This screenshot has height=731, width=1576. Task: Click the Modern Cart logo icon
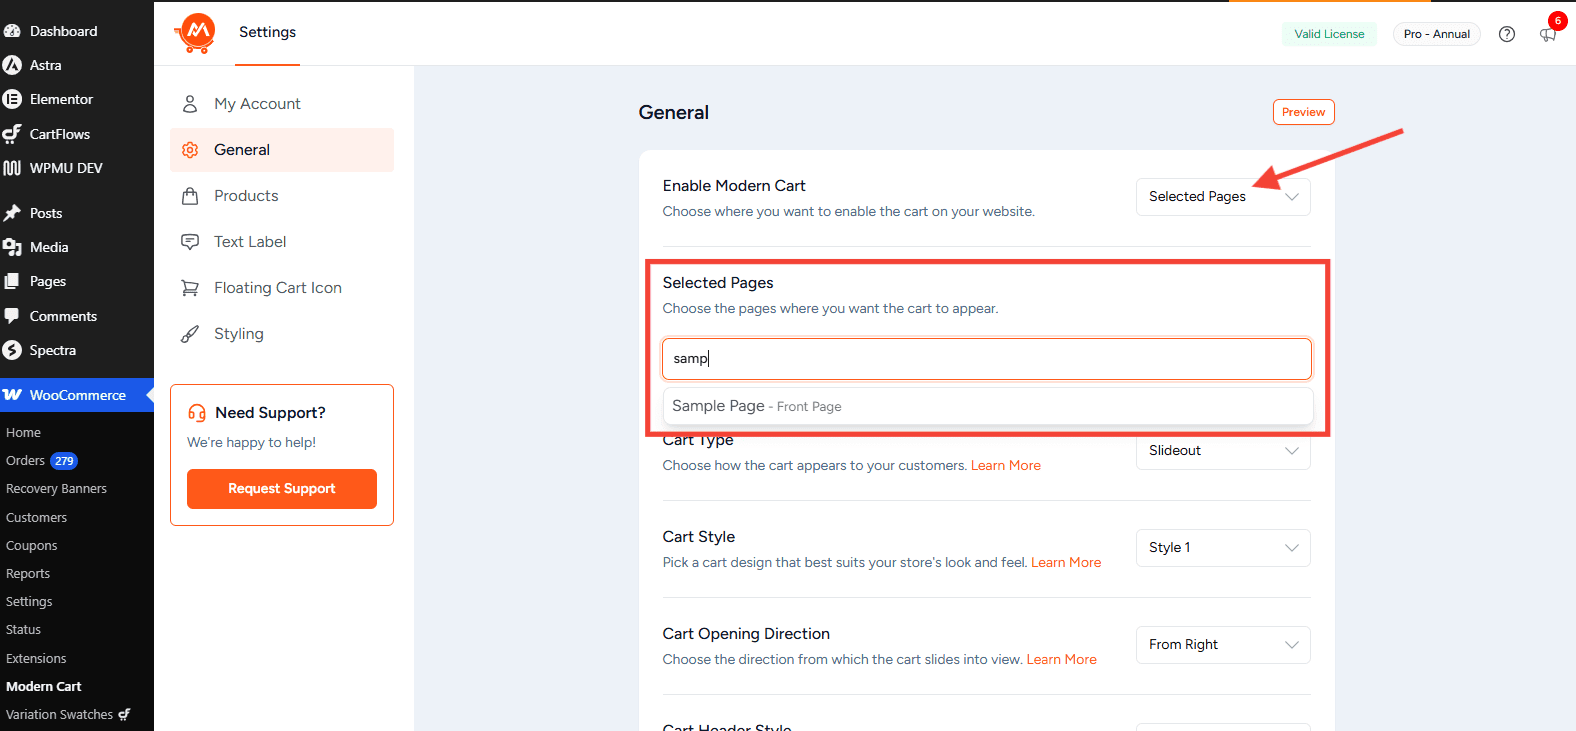point(195,33)
